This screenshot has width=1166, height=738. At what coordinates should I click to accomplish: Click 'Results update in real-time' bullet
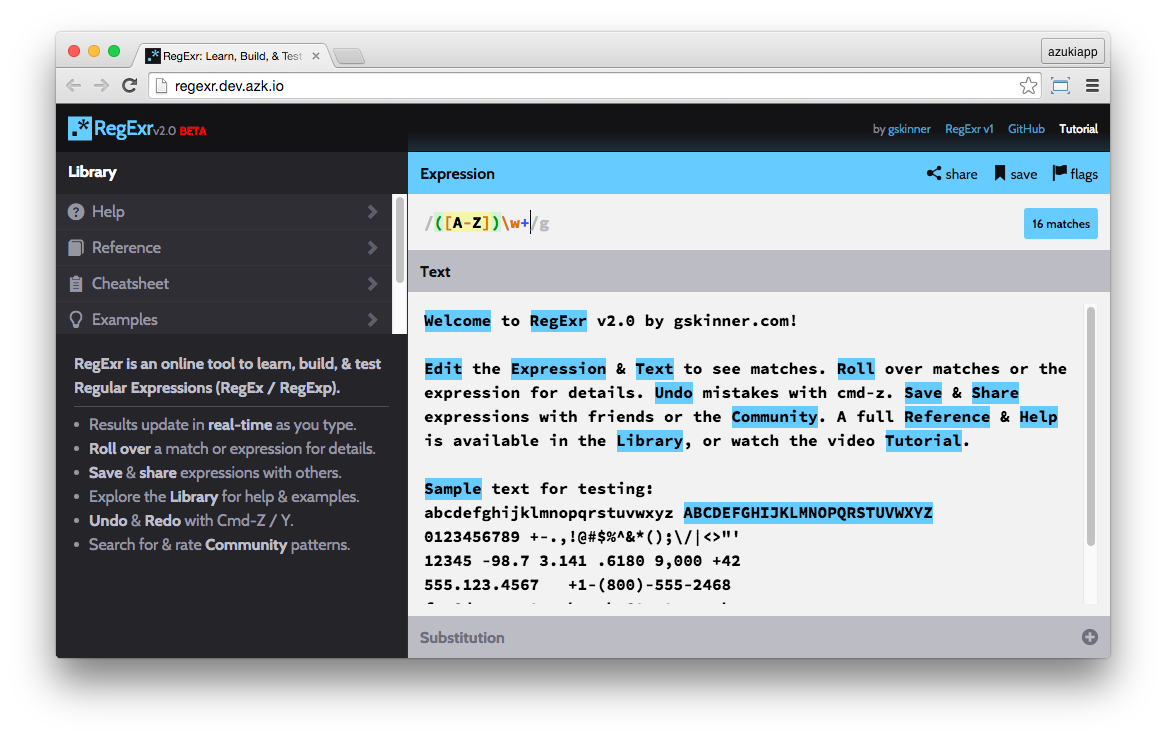click(222, 425)
